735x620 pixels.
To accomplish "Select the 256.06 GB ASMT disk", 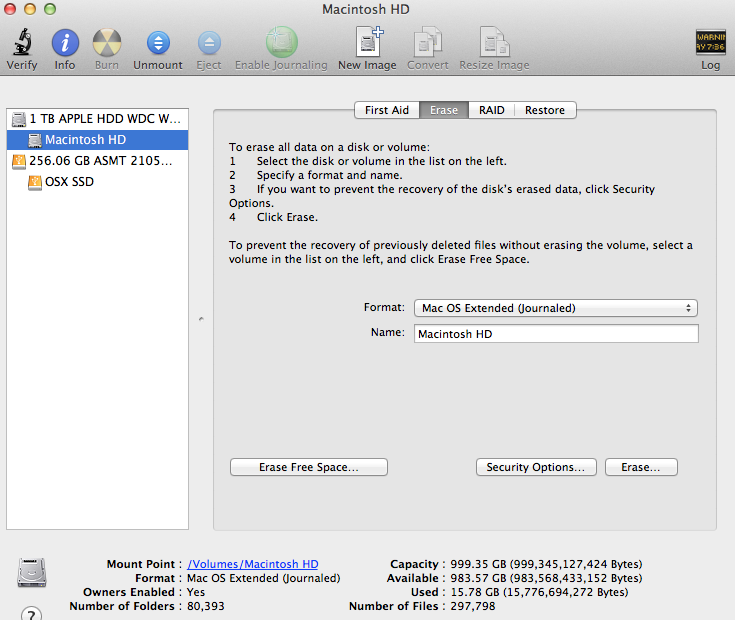I will 98,161.
